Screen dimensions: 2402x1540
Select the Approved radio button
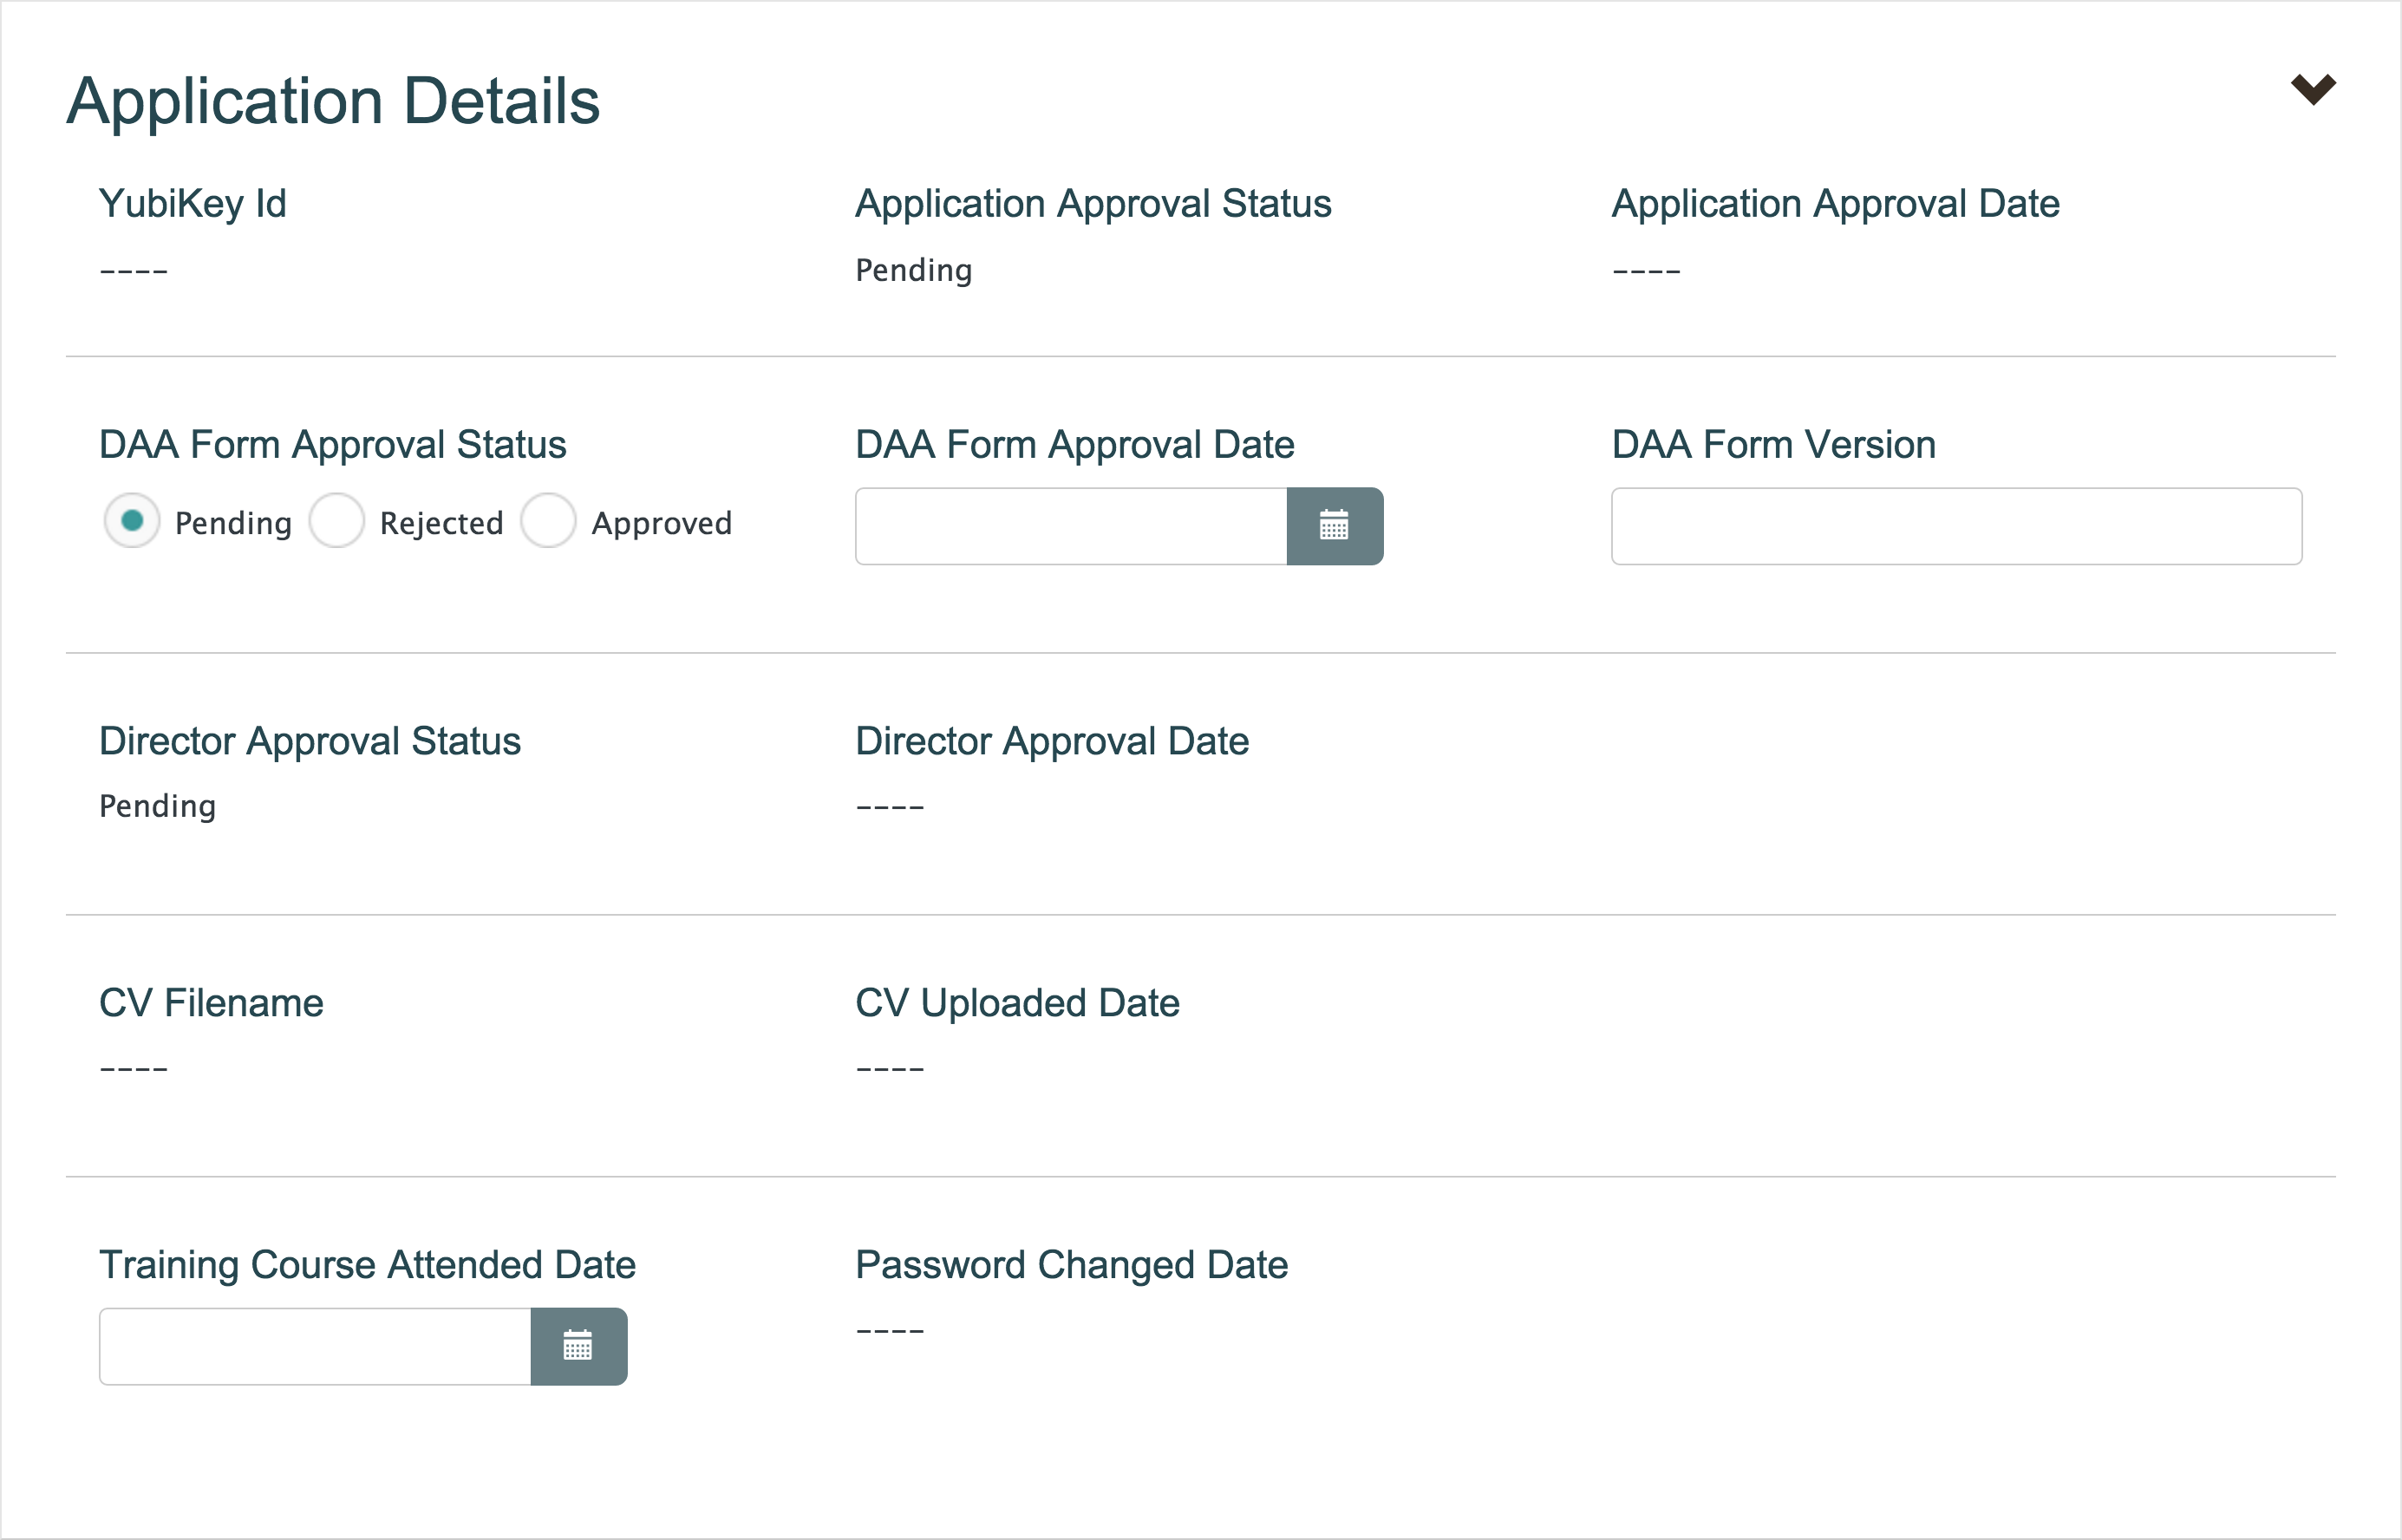[x=548, y=521]
